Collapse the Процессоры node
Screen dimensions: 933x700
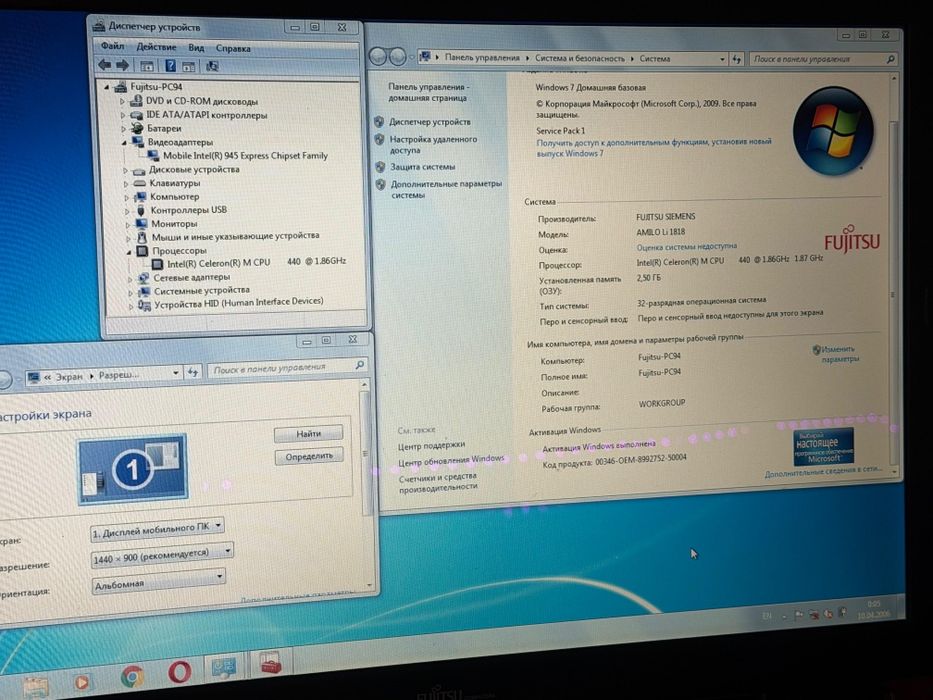coord(129,252)
